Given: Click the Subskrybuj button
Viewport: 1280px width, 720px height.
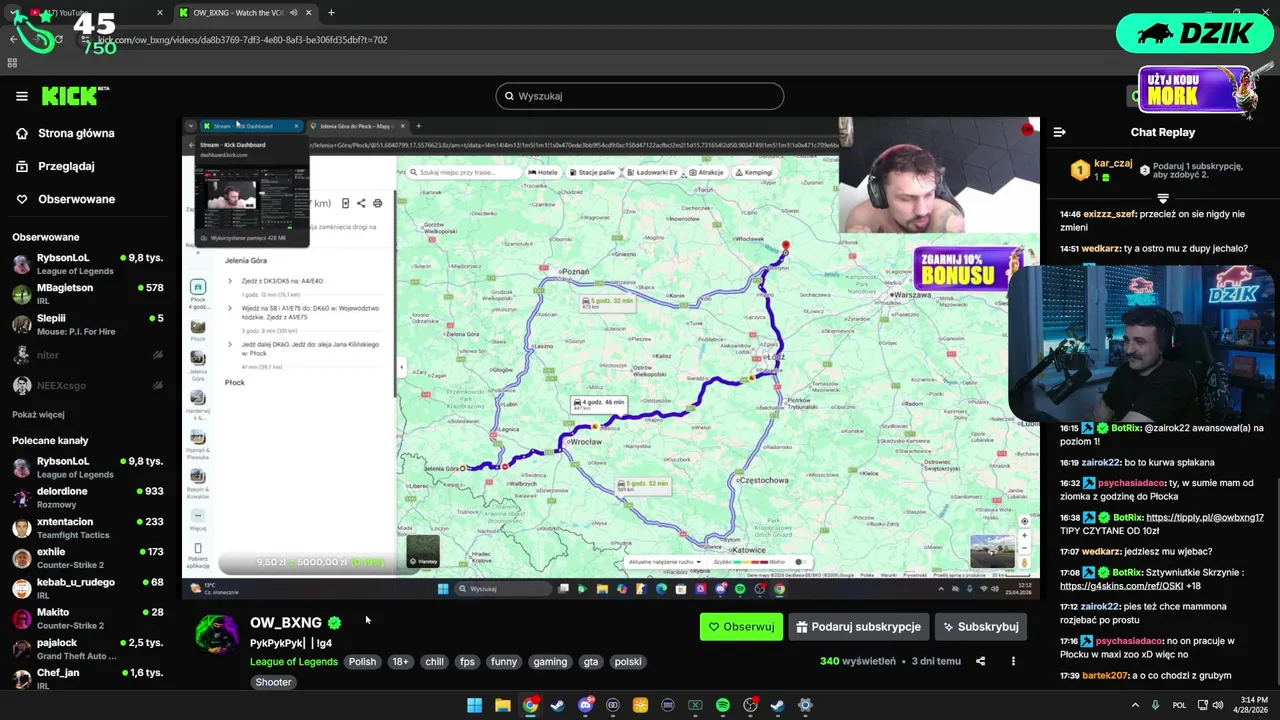Looking at the screenshot, I should click(x=980, y=627).
